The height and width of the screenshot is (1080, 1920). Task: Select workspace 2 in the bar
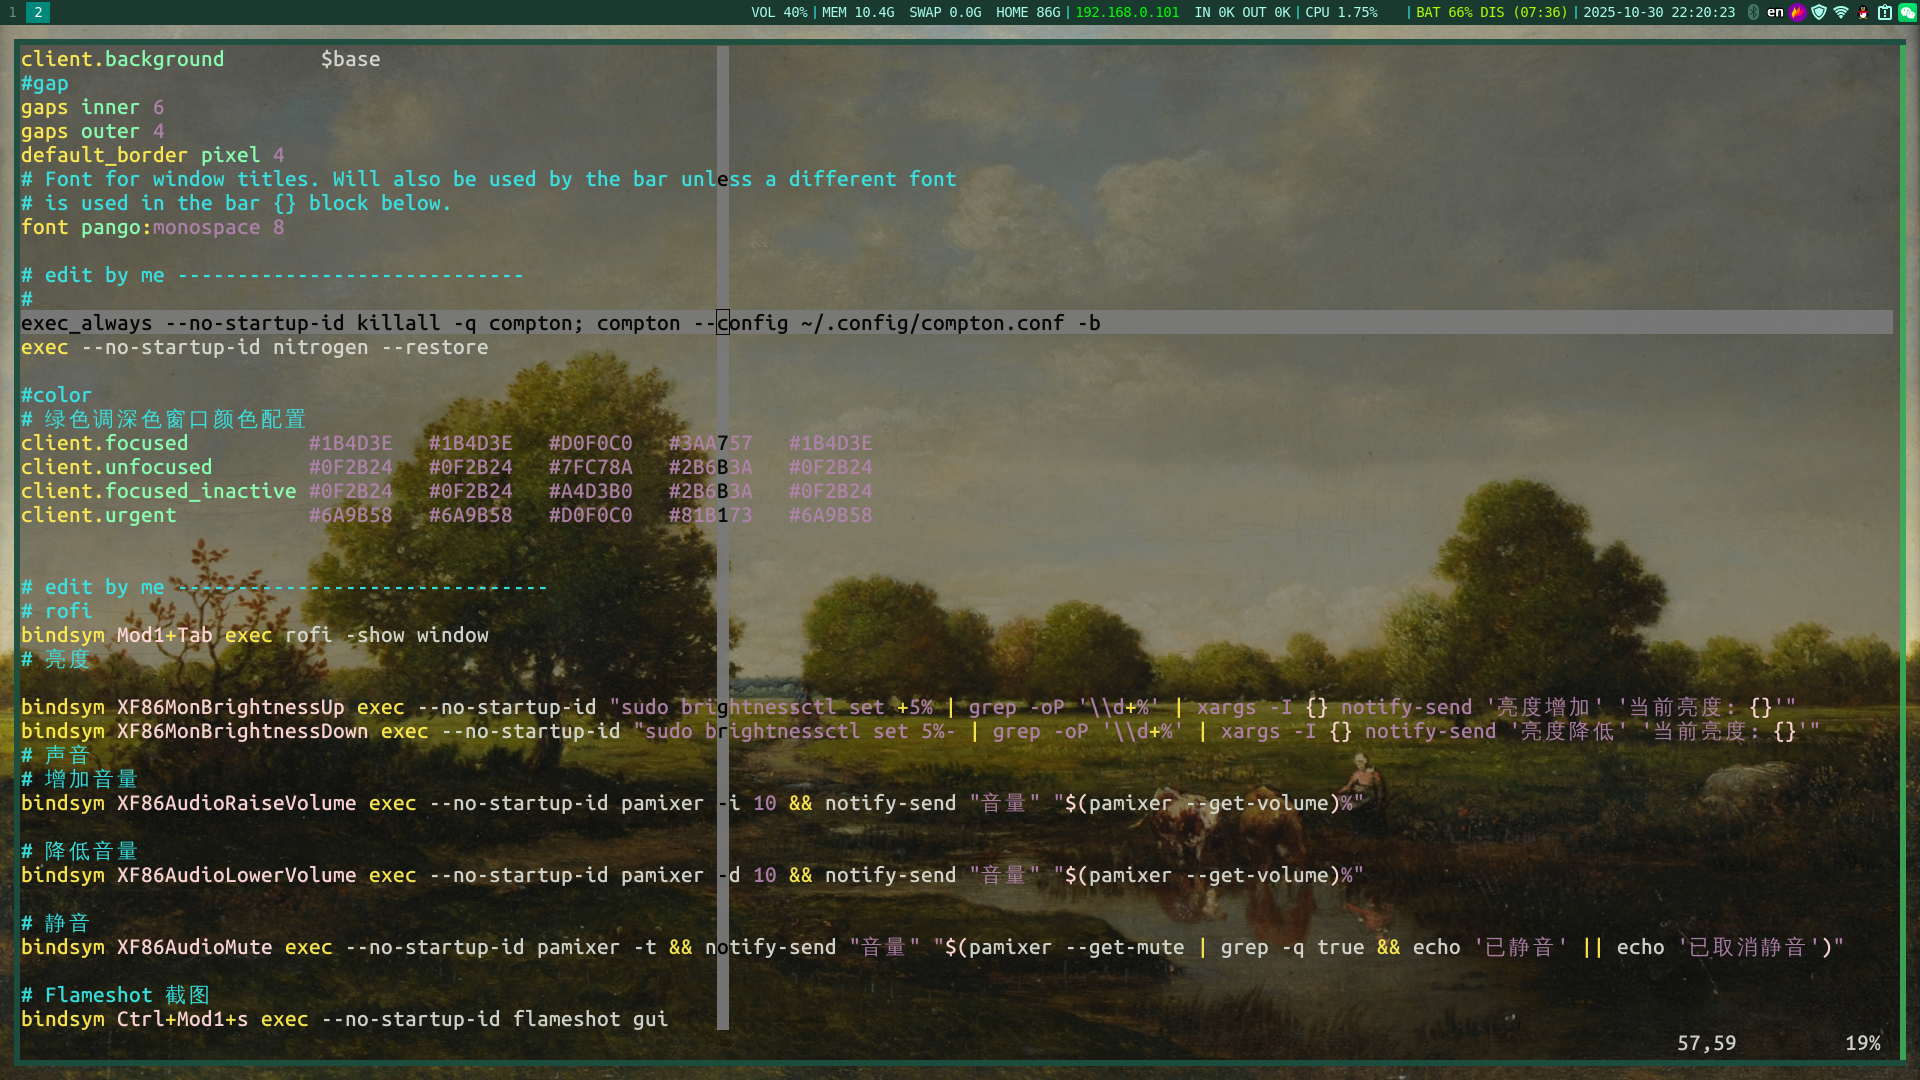coord(37,12)
